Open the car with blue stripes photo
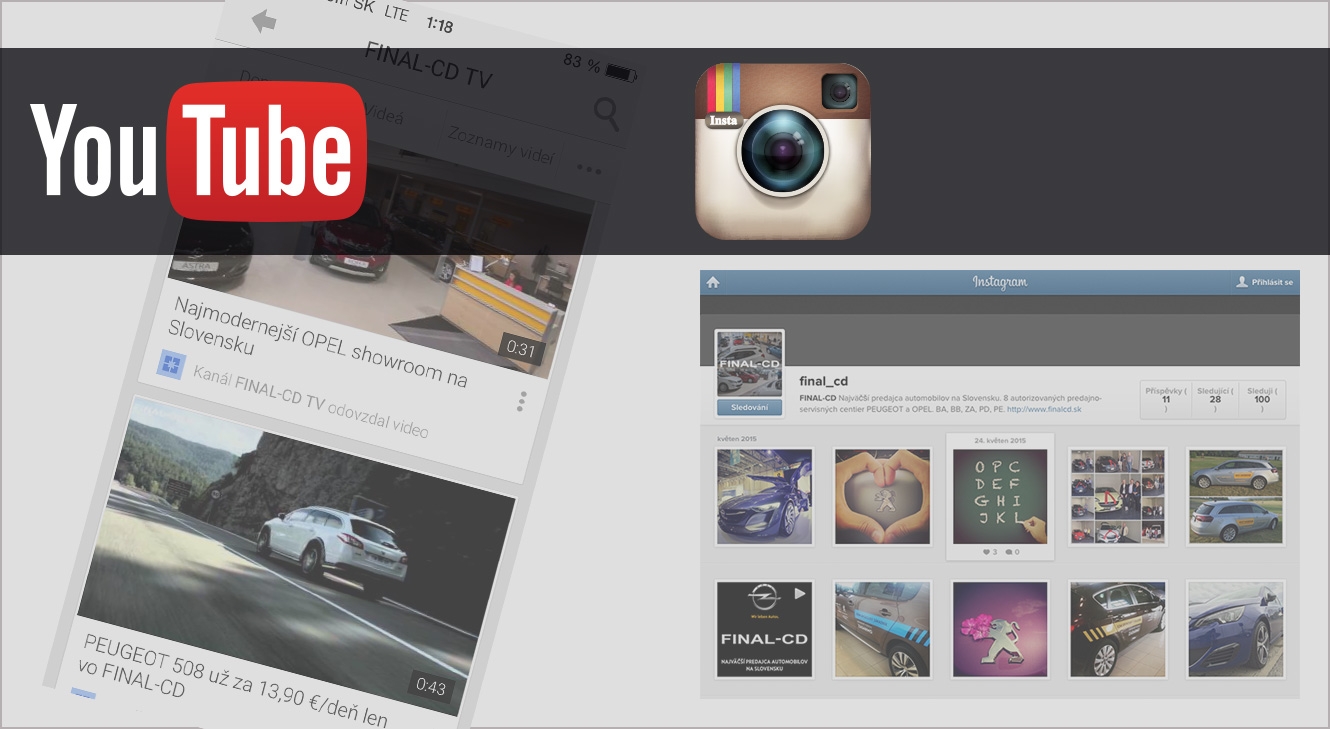Viewport: 1330px width, 729px height. [882, 629]
